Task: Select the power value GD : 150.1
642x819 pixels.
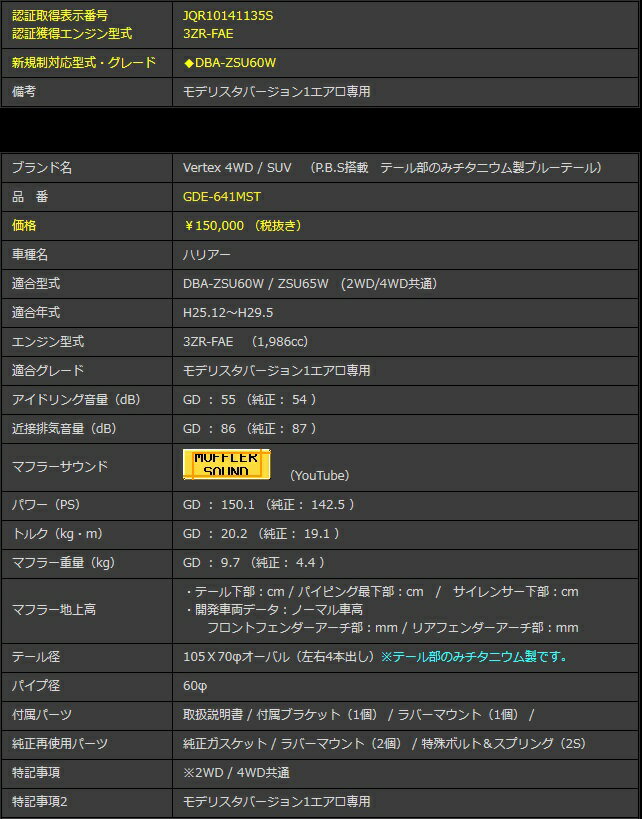Action: click(218, 505)
